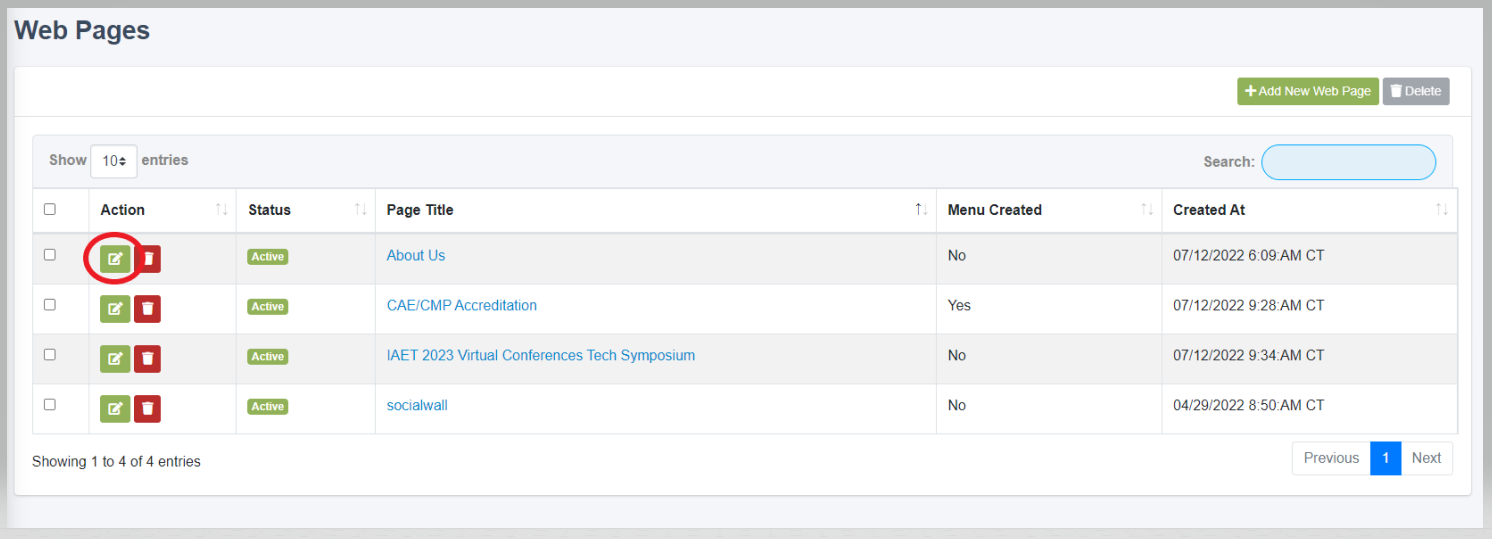Image resolution: width=1492 pixels, height=539 pixels.
Task: Sort the table by Created At
Action: [x=1209, y=210]
